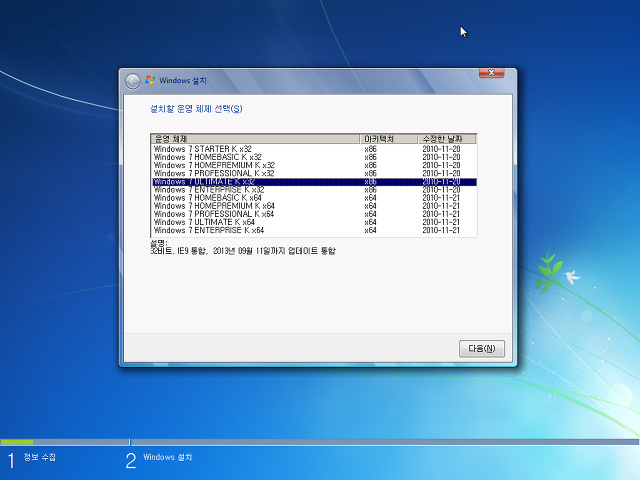This screenshot has height=480, width=640.
Task: Select Windows 7 HOMEBASIC K x32
Action: pos(314,157)
